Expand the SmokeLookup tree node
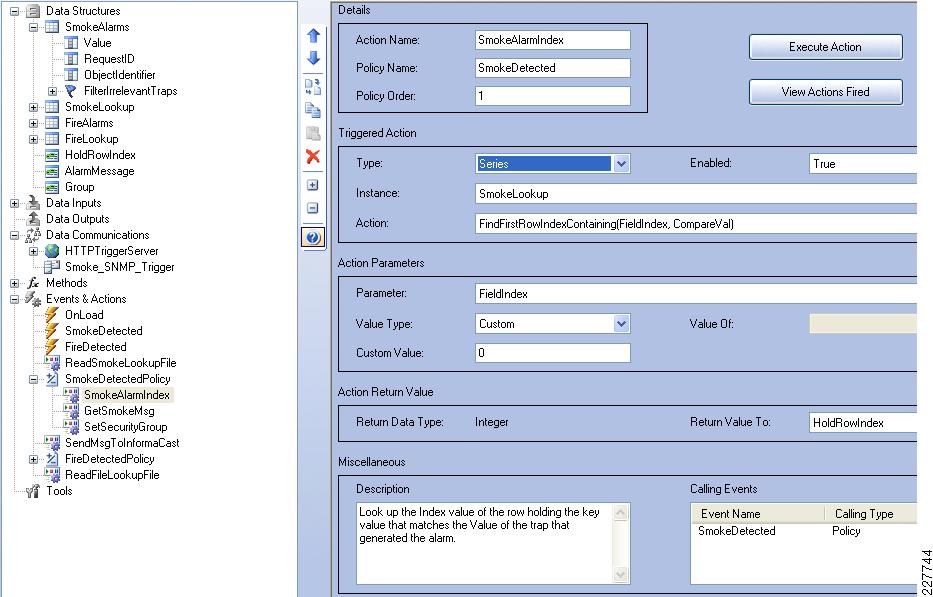Screen dimensions: 933x597 pos(33,107)
